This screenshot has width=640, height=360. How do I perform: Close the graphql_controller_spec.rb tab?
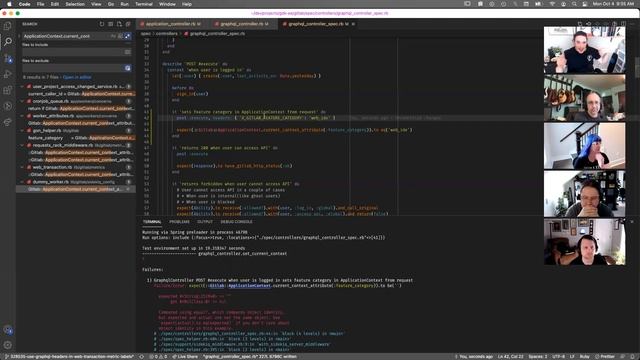click(353, 24)
